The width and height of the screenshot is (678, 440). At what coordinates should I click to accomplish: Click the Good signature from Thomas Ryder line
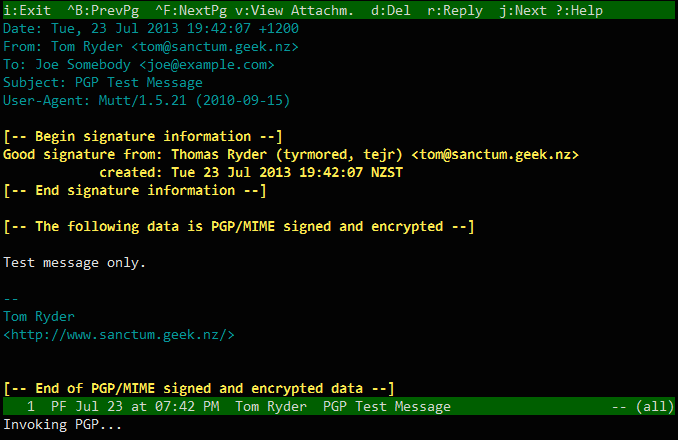click(x=291, y=155)
